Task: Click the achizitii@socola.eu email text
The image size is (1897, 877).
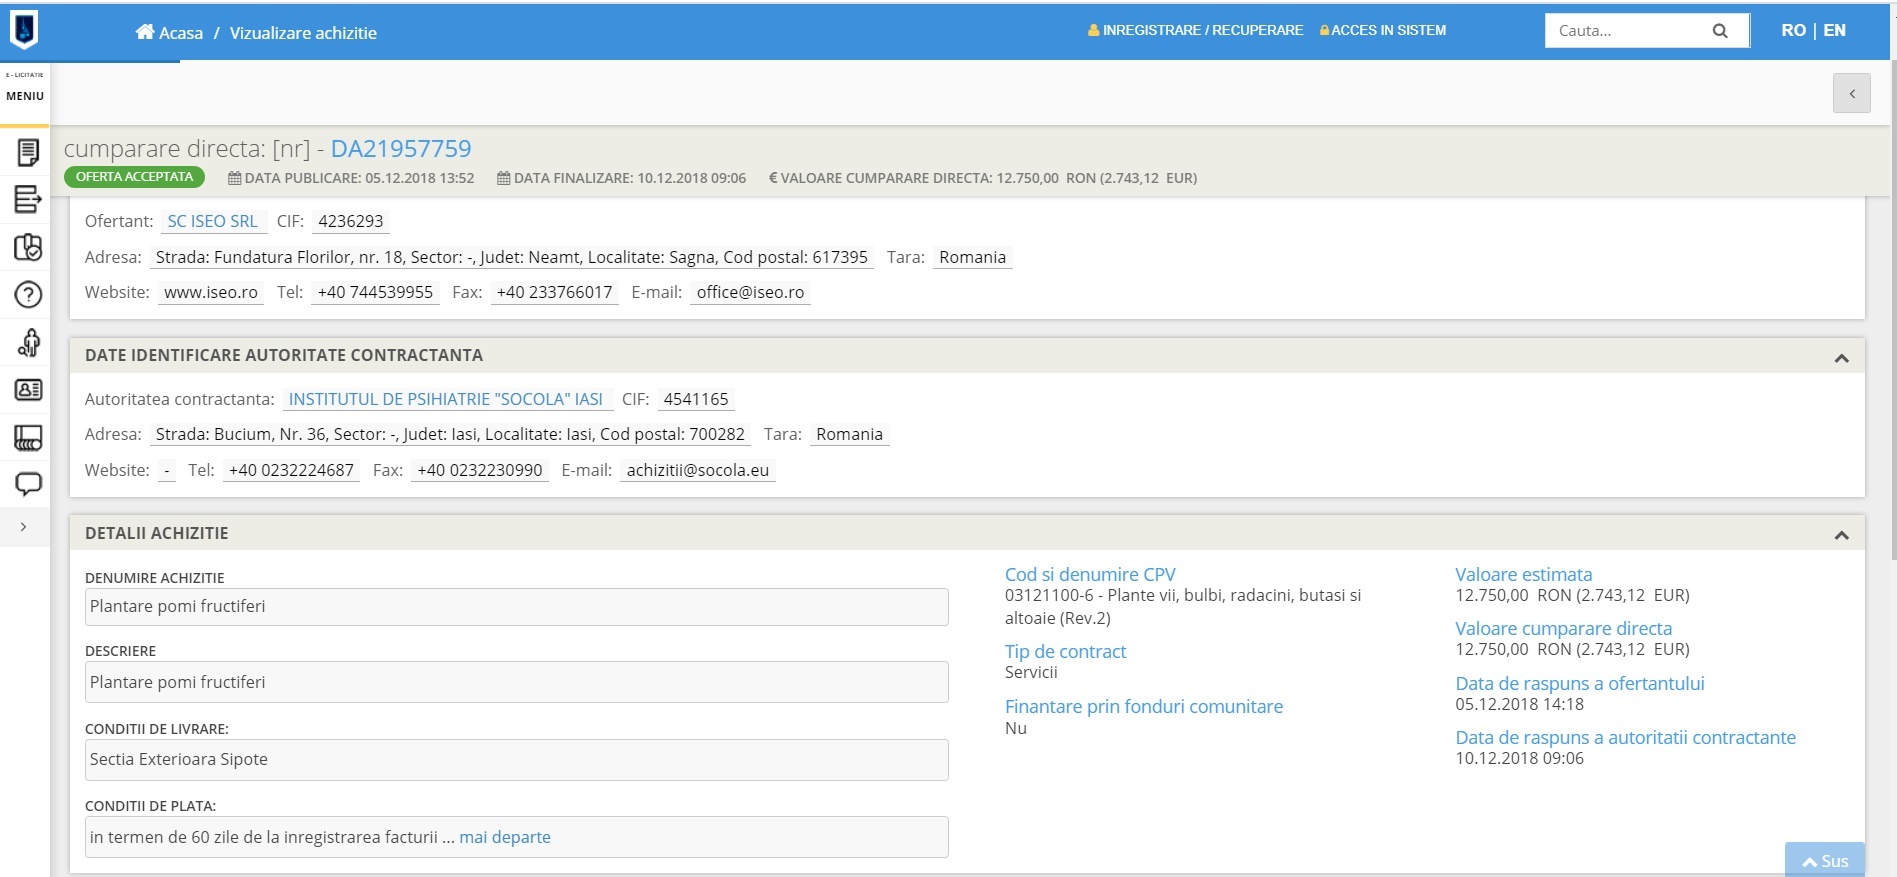Action: (698, 470)
